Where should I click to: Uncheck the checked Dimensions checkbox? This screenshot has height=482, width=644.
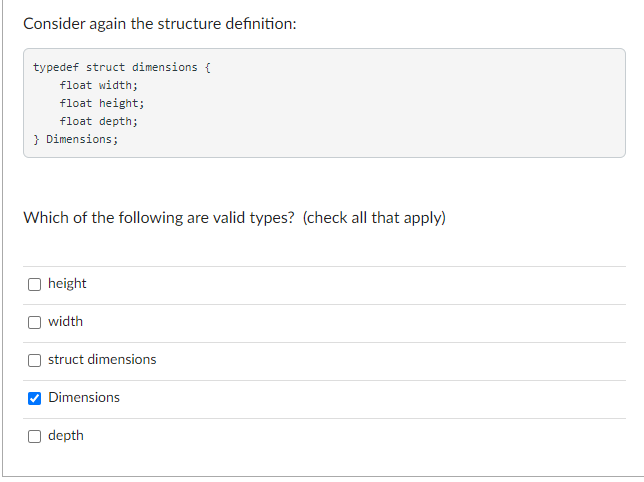[x=34, y=398]
